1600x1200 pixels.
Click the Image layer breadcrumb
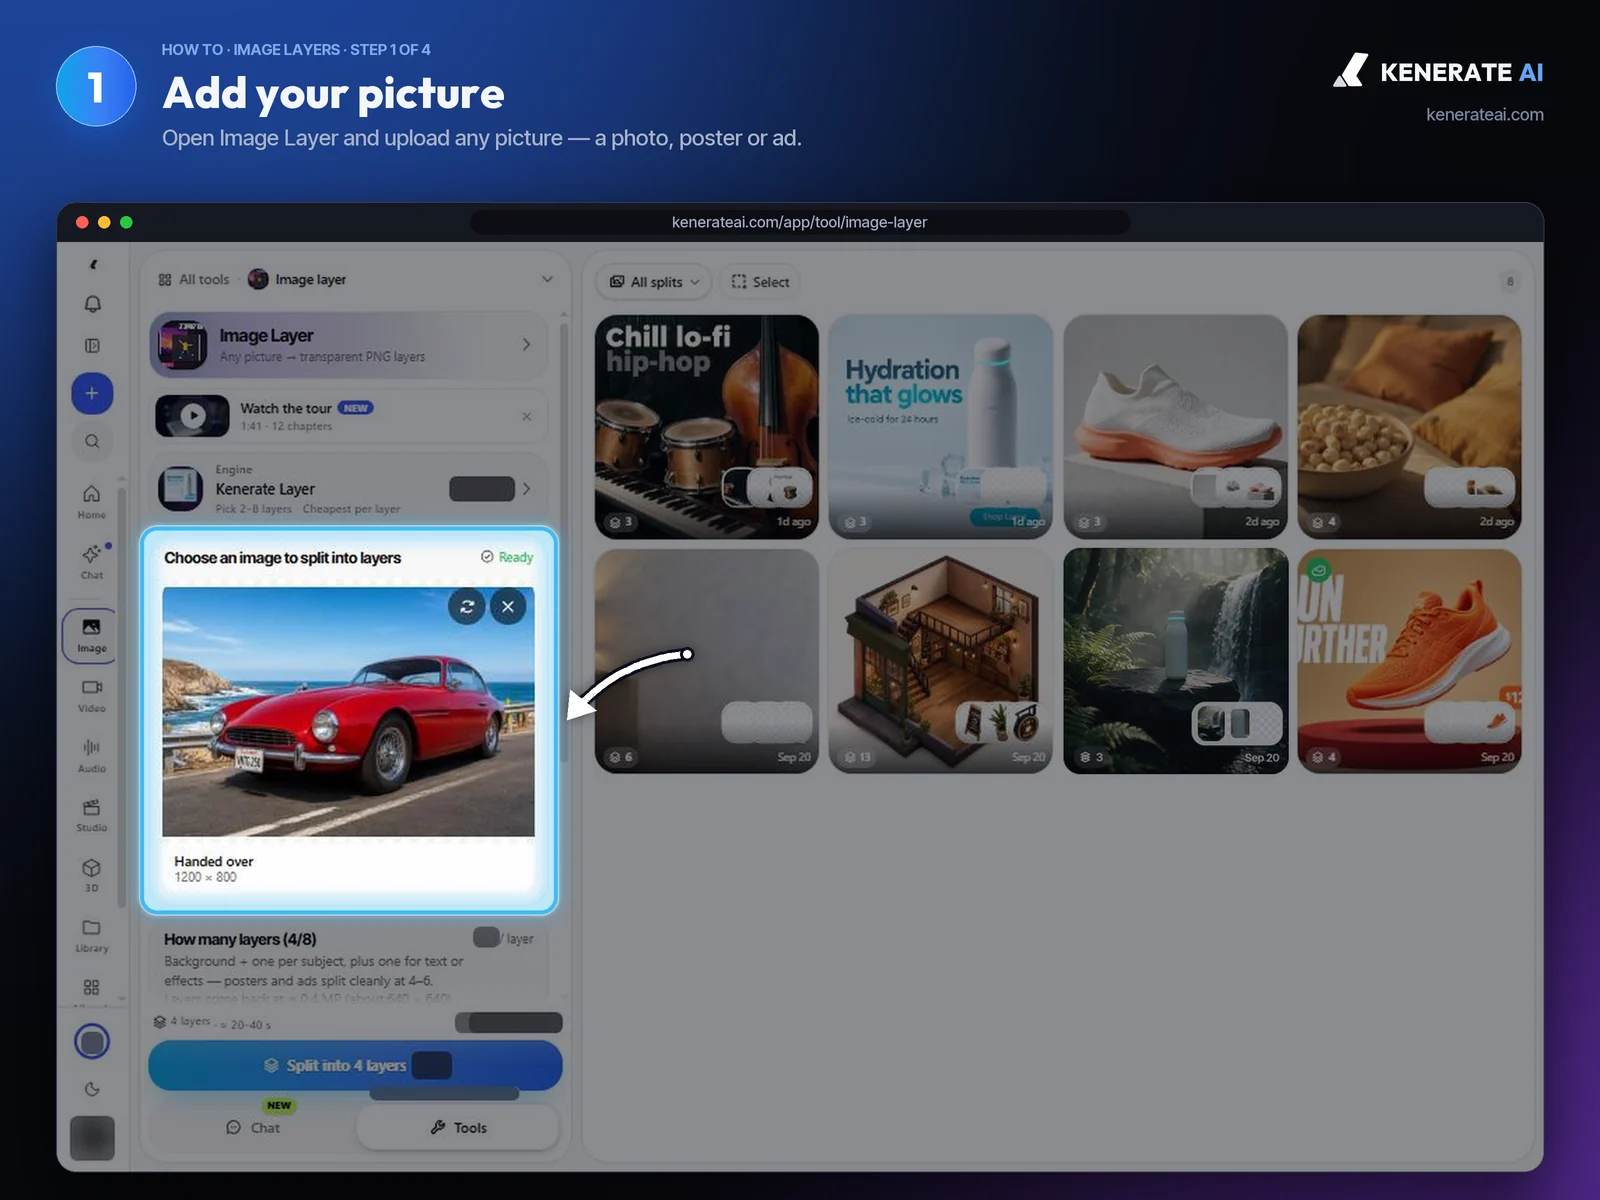point(297,280)
